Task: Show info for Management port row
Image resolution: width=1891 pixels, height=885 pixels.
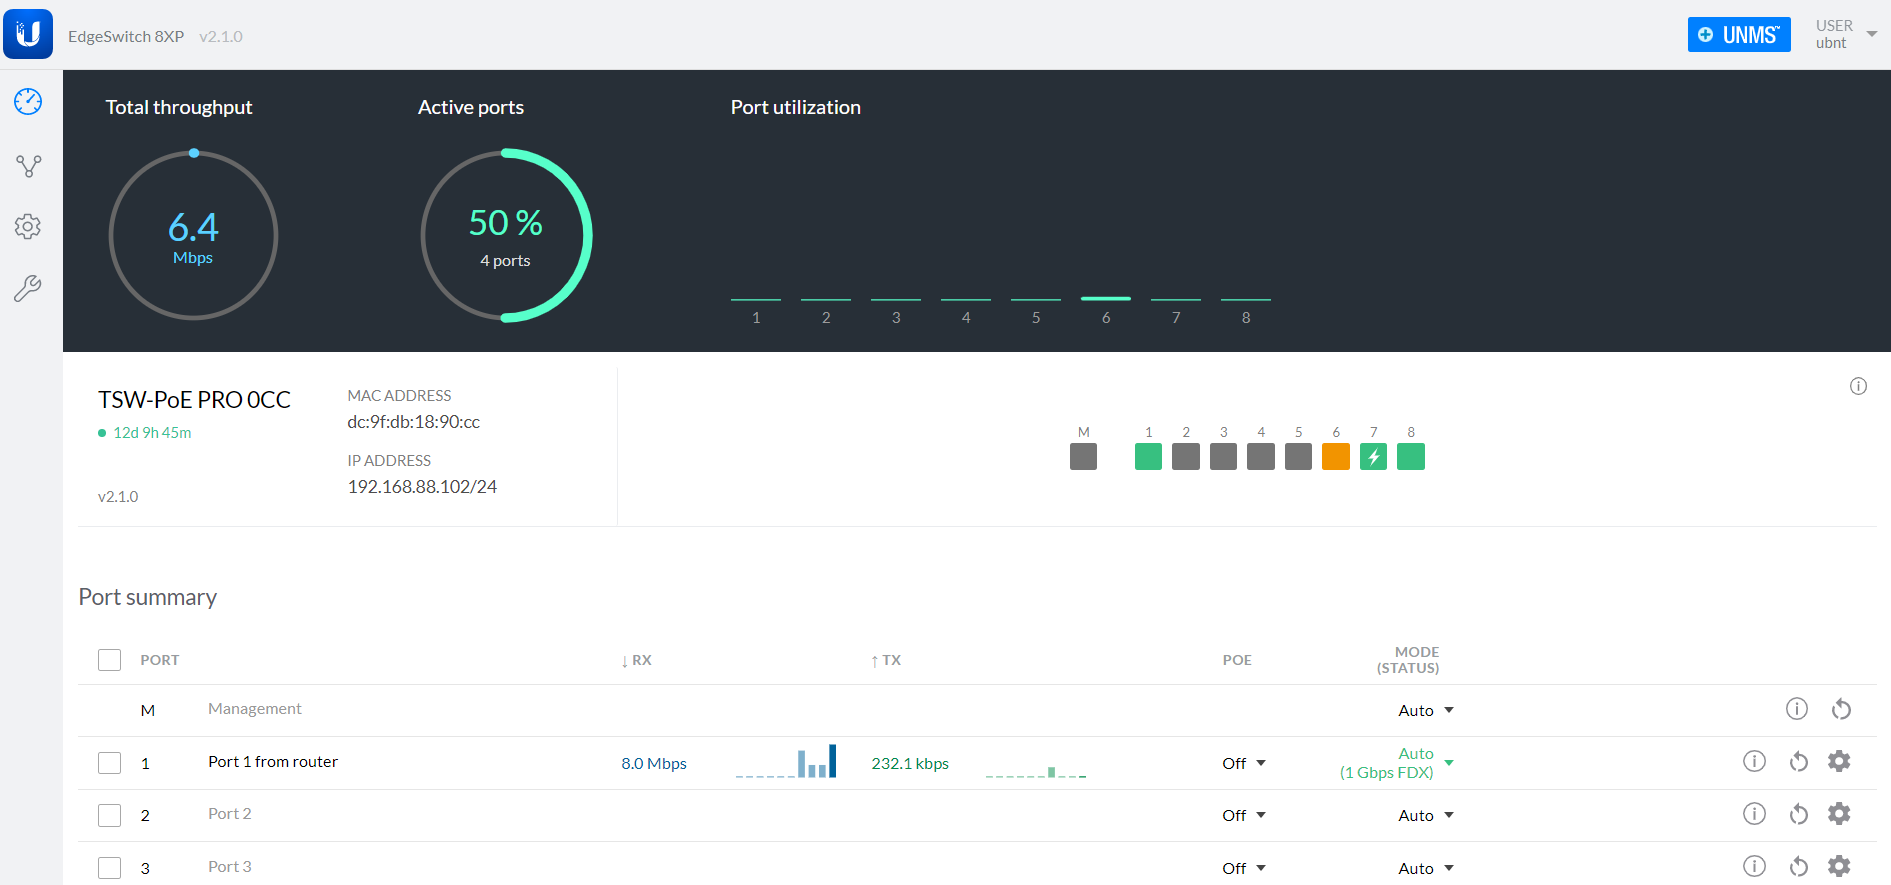Action: pos(1797,709)
